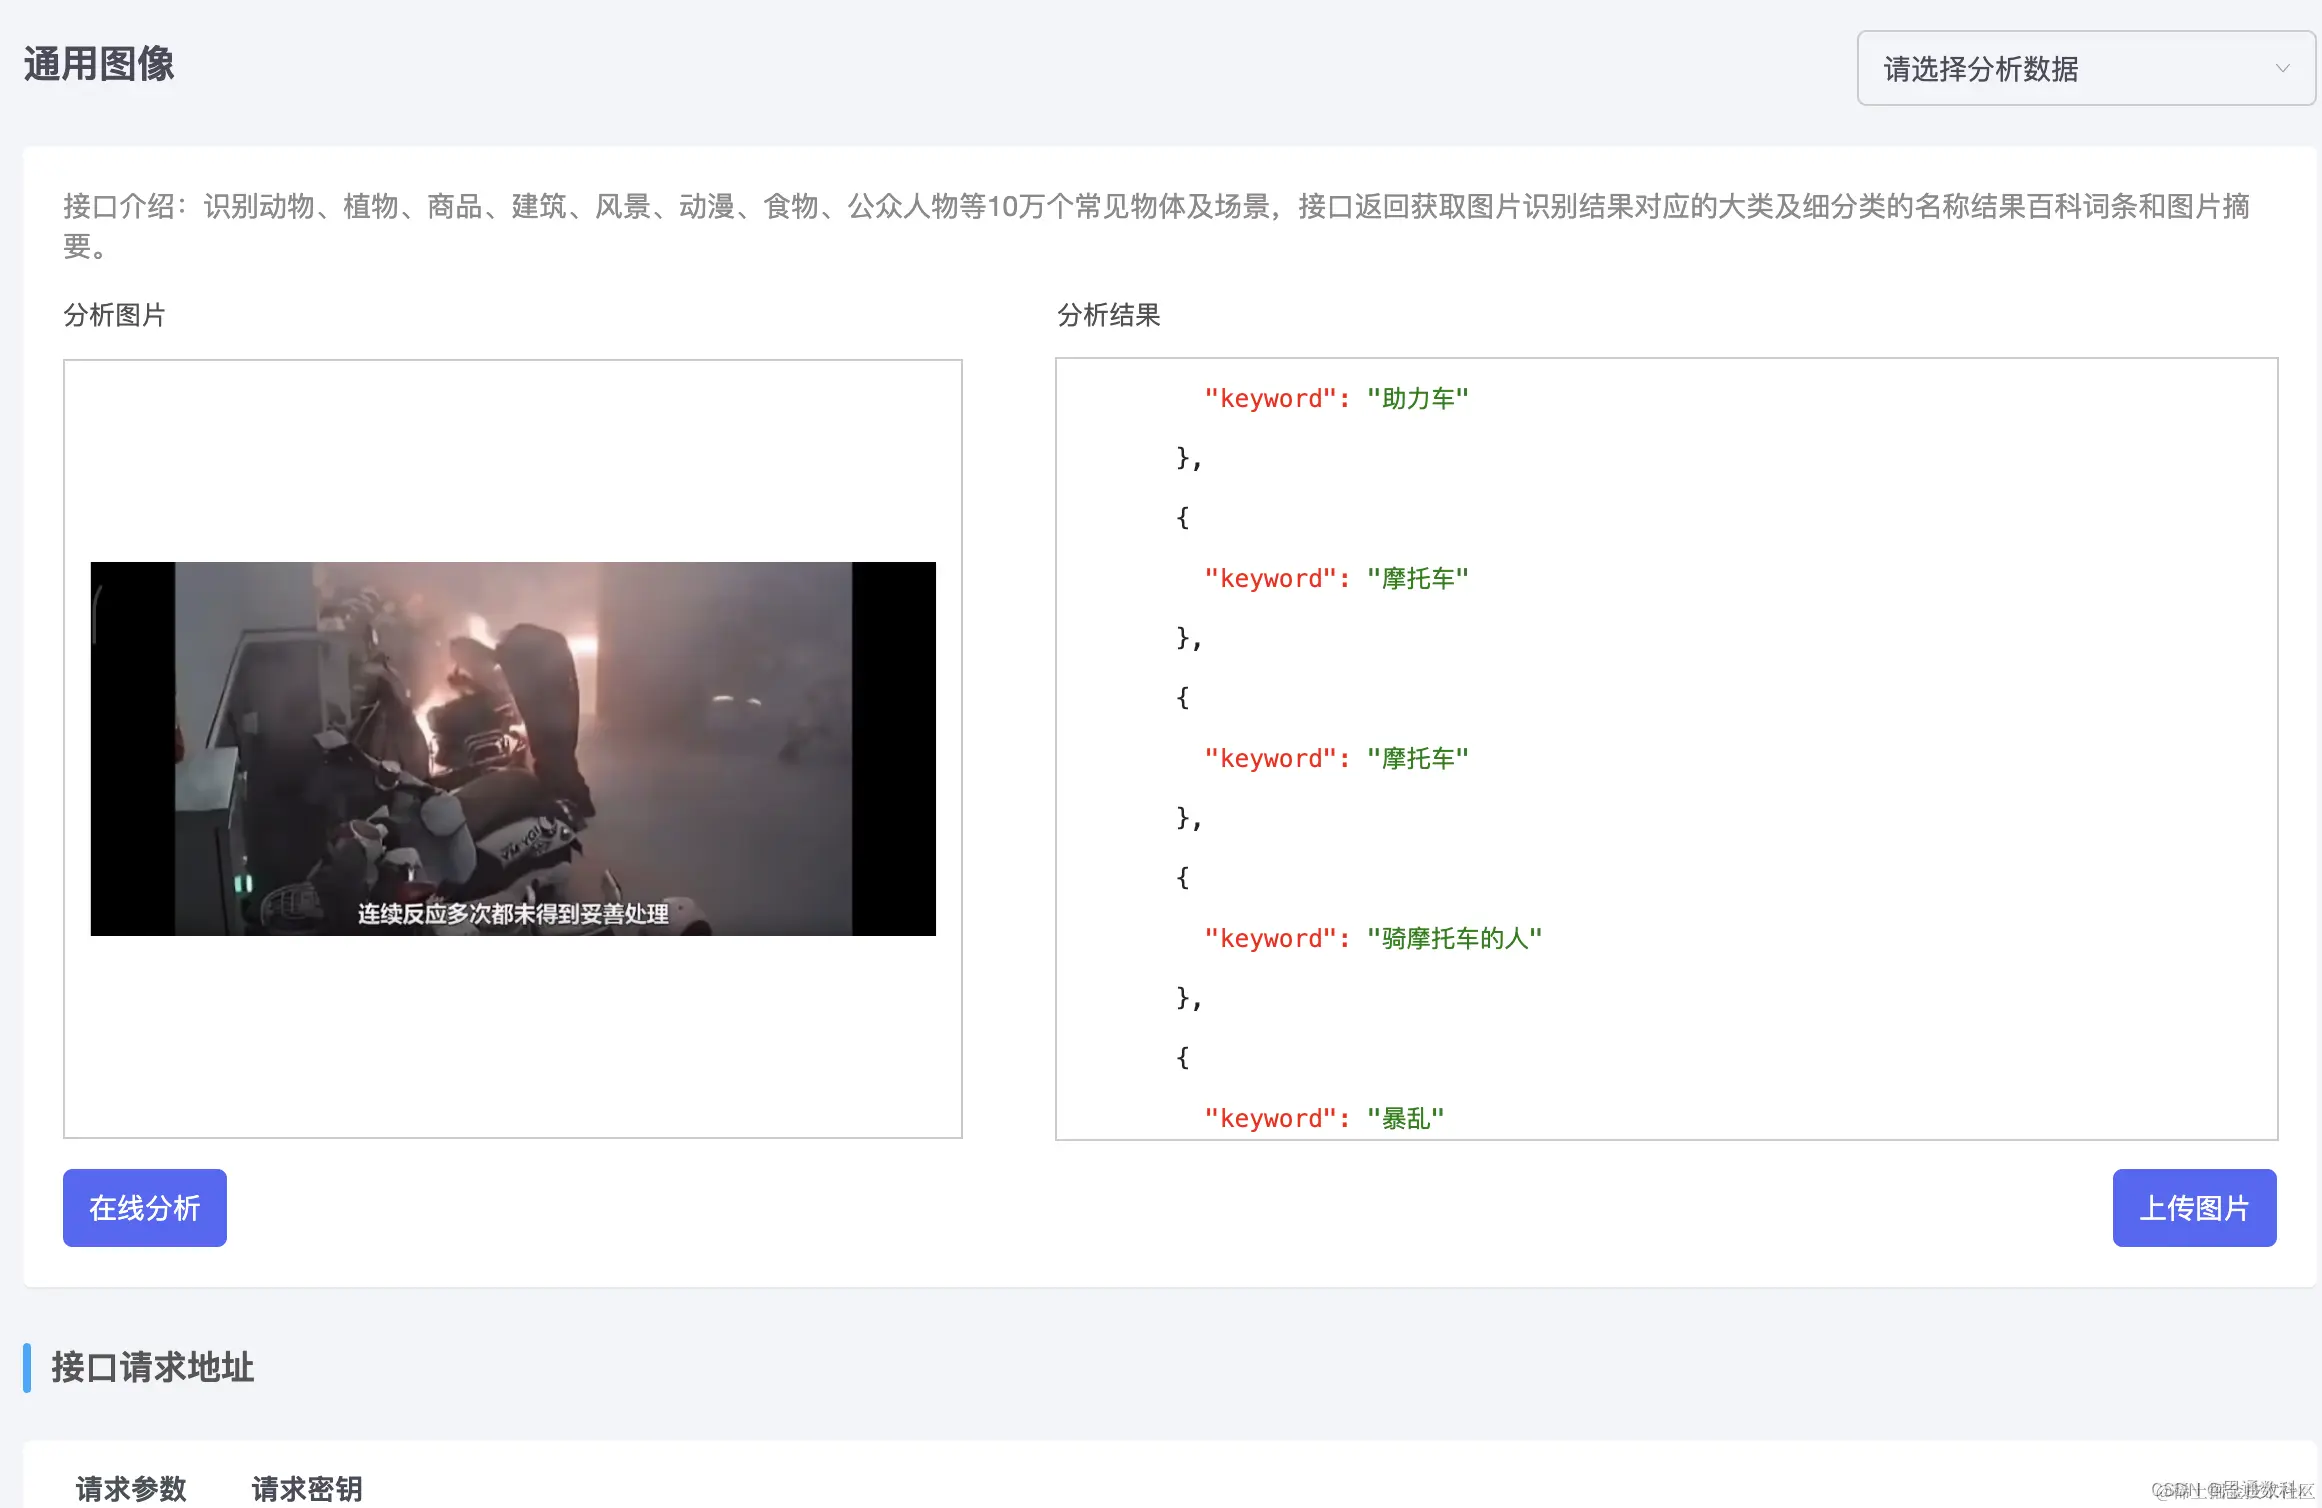Click the 上传图片 button
This screenshot has width=2322, height=1508.
[2193, 1207]
